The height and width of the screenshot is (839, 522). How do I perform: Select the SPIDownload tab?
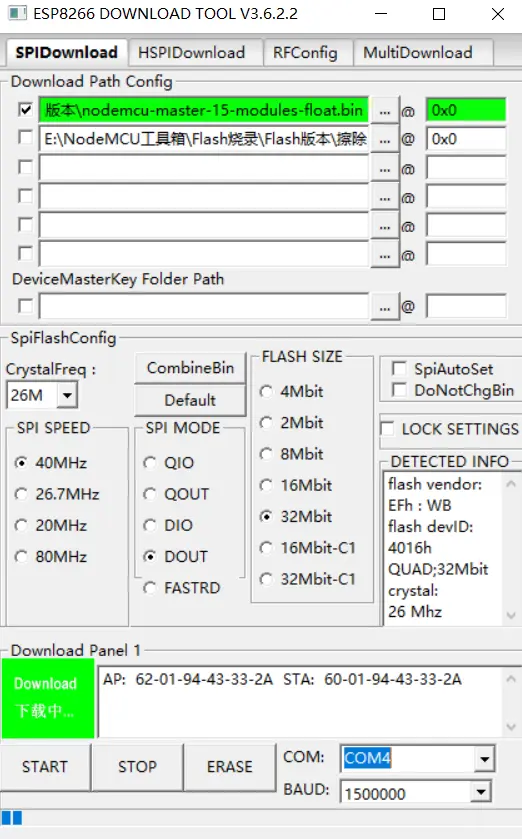coord(66,52)
